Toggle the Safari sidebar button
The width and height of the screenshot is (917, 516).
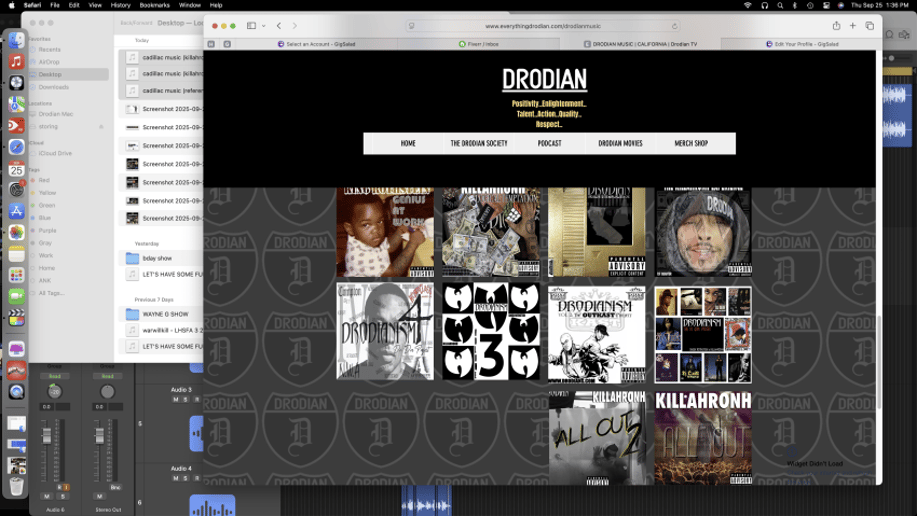[251, 26]
